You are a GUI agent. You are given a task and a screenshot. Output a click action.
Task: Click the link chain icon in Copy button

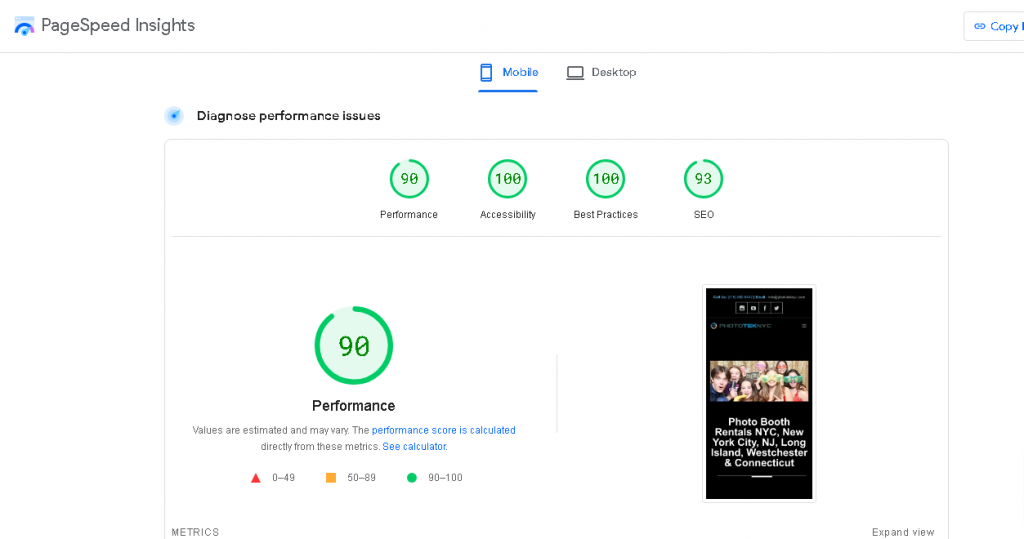tap(980, 26)
